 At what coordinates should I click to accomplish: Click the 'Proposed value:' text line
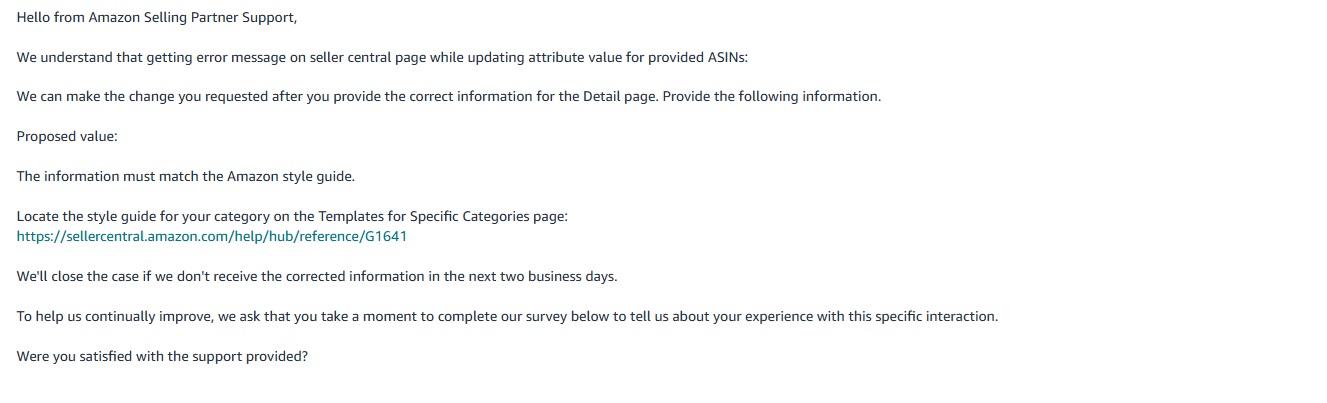click(x=67, y=137)
